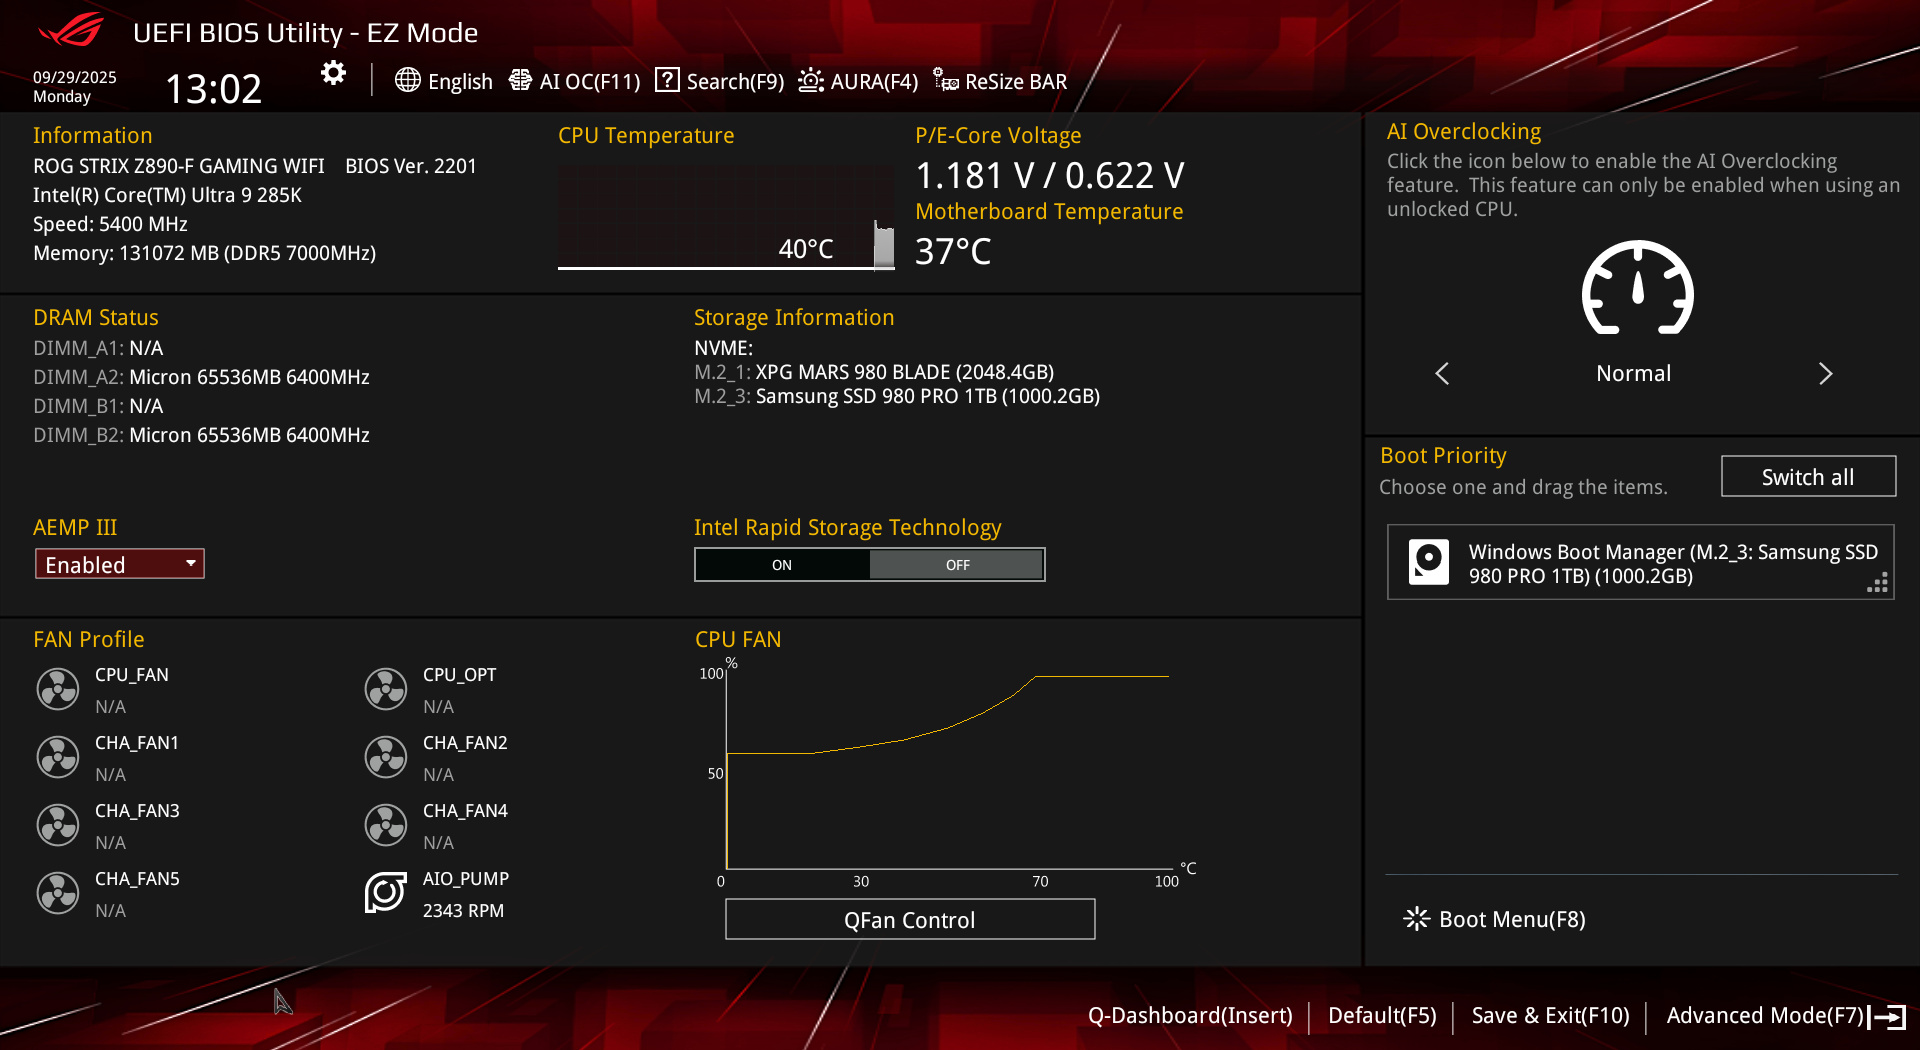Open QFan Control
This screenshot has width=1920, height=1050.
point(909,919)
